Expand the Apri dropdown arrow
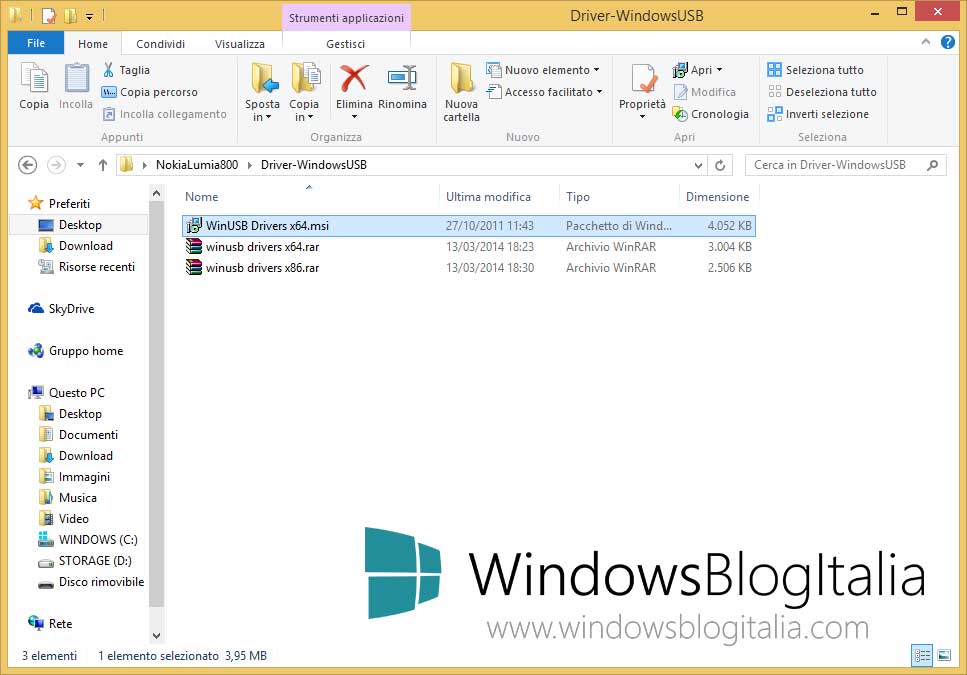 pos(719,70)
